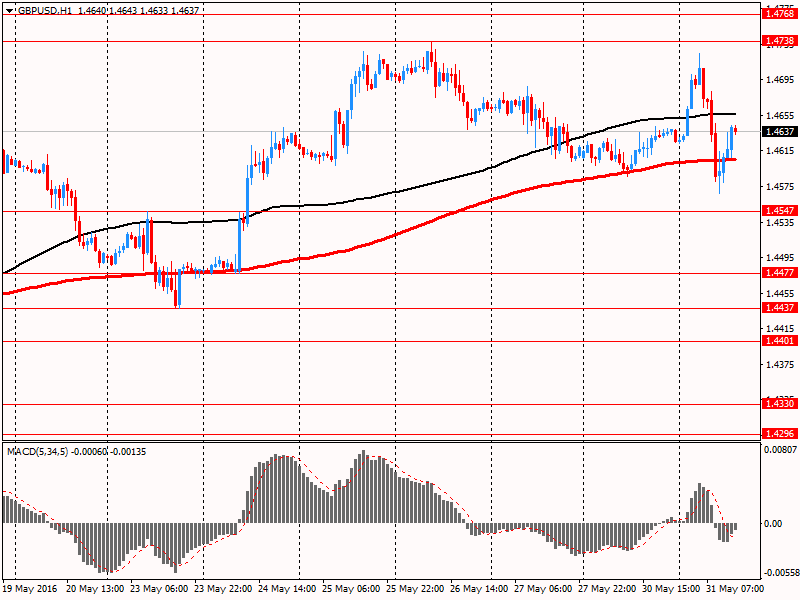This screenshot has width=800, height=600.
Task: Select the current price label 1.4637
Action: pyautogui.click(x=779, y=132)
